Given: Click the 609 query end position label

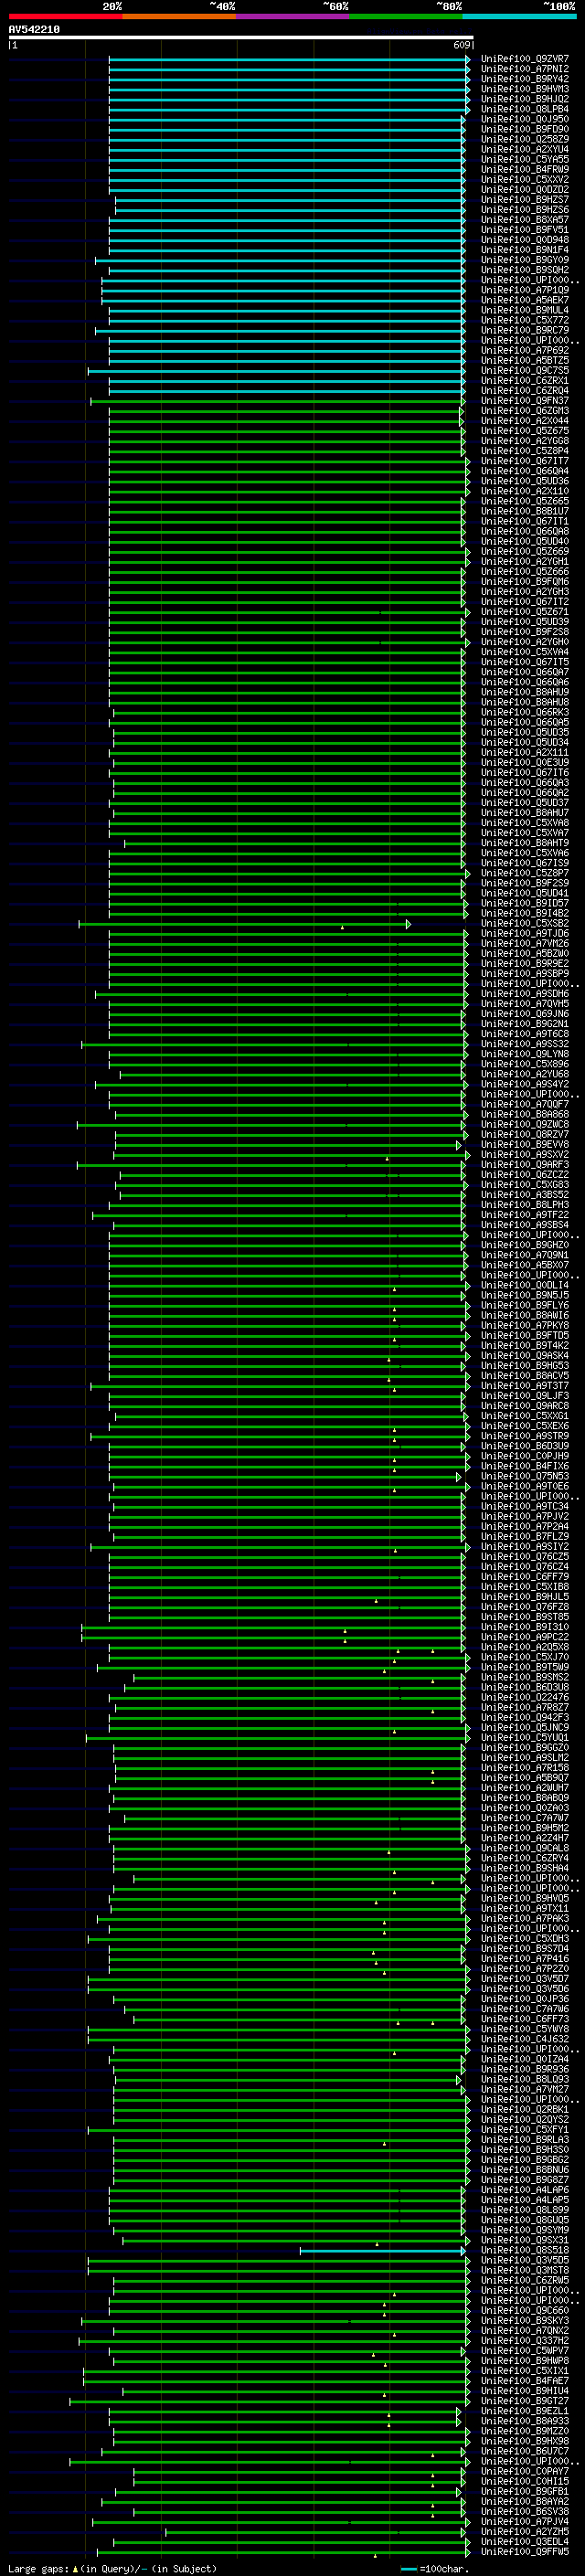Looking at the screenshot, I should coord(462,45).
